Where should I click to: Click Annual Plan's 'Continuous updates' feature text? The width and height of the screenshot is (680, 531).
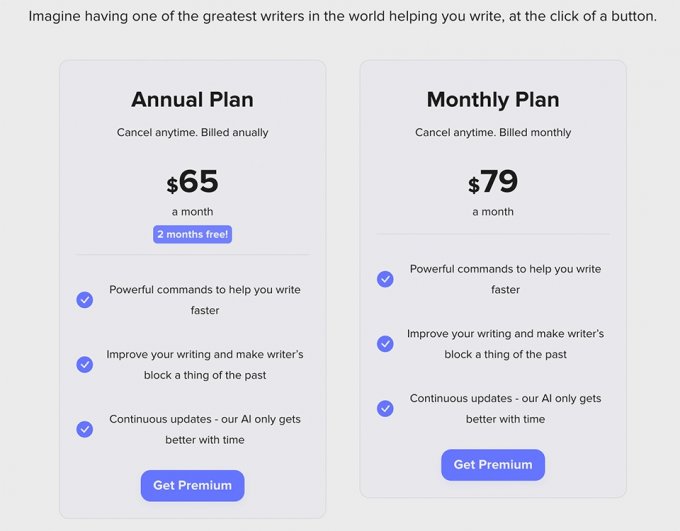pos(205,429)
